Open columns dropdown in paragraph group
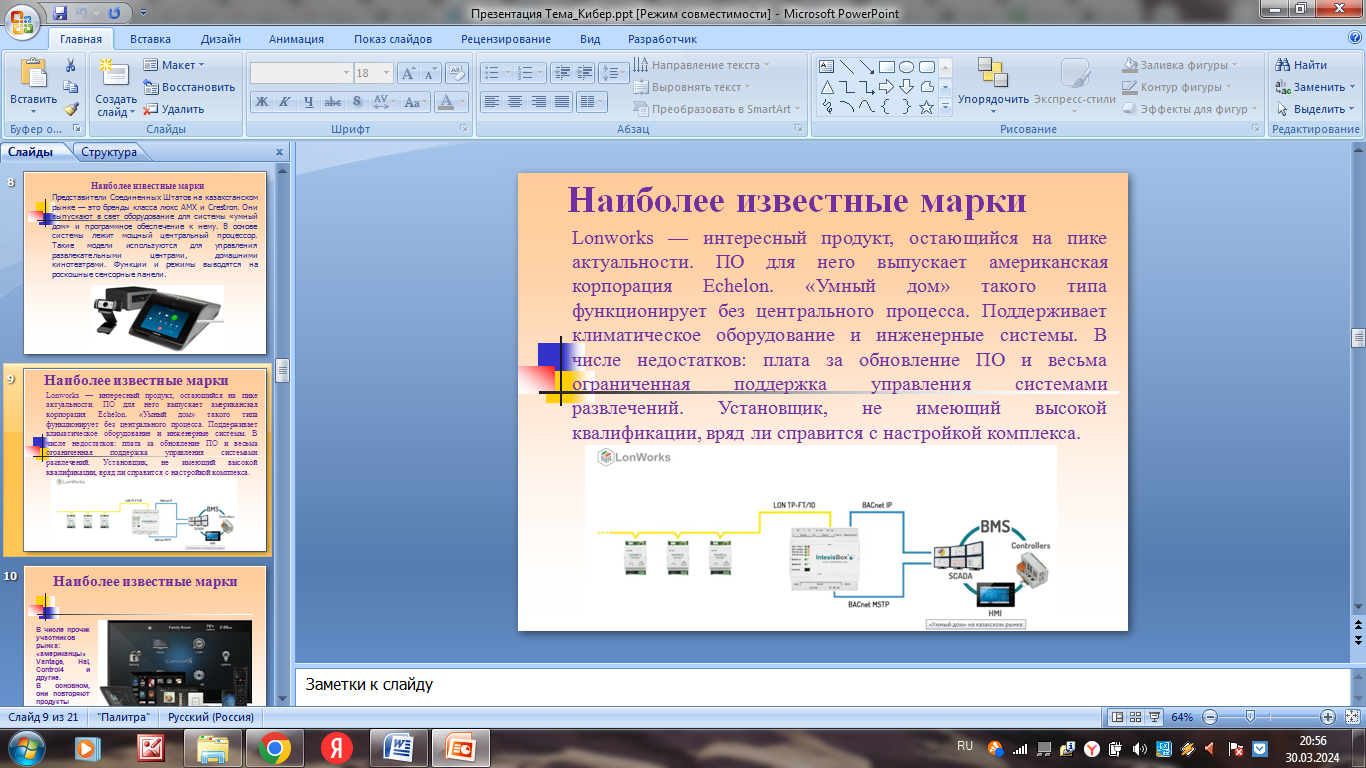This screenshot has width=1366, height=768. click(593, 101)
